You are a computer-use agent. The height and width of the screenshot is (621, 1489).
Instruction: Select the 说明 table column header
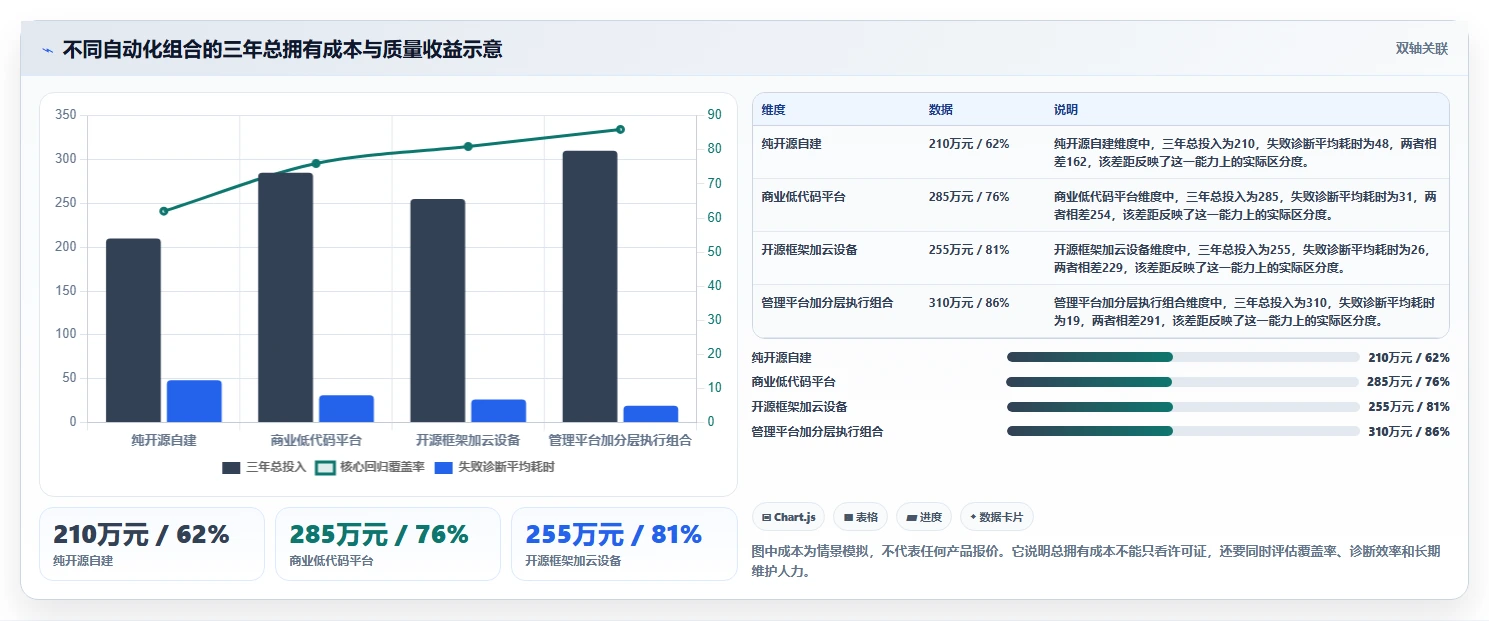pos(1066,110)
